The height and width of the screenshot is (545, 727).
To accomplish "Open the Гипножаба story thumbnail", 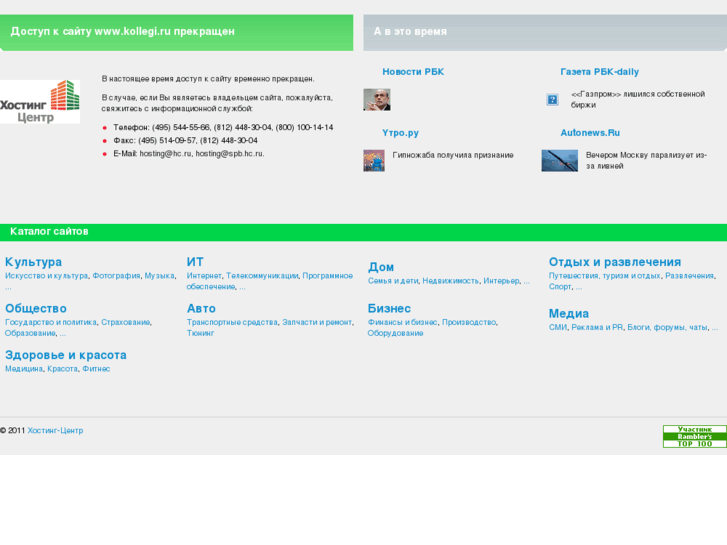I will 374,160.
